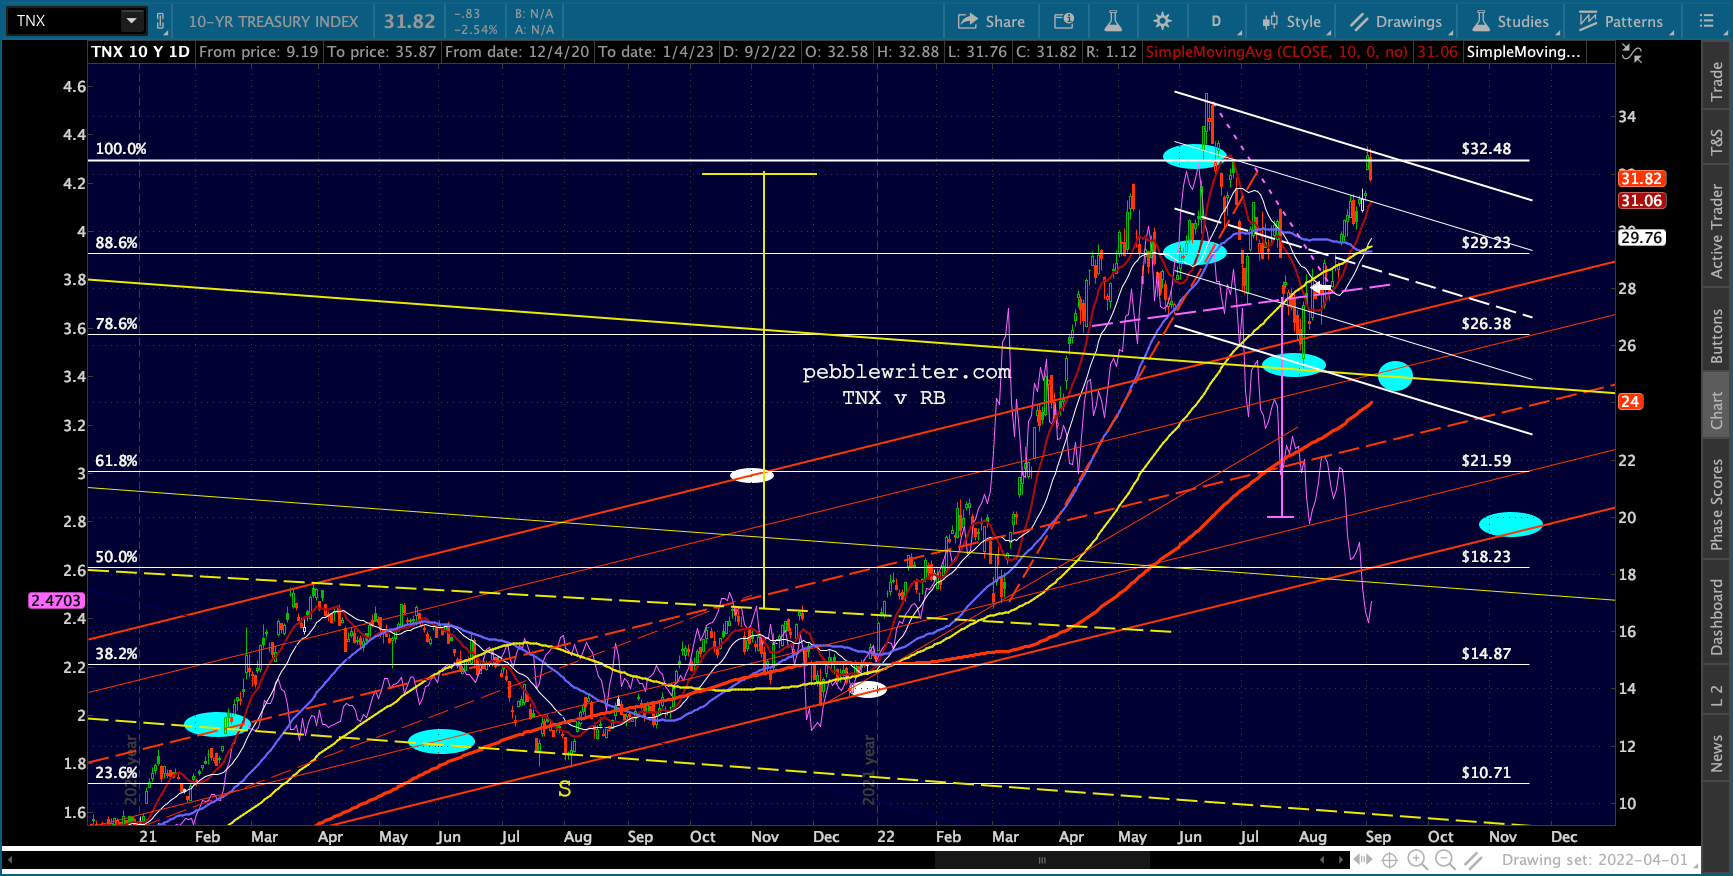The width and height of the screenshot is (1733, 876).
Task: Click the flask Edit Studies icon
Action: [x=1112, y=21]
